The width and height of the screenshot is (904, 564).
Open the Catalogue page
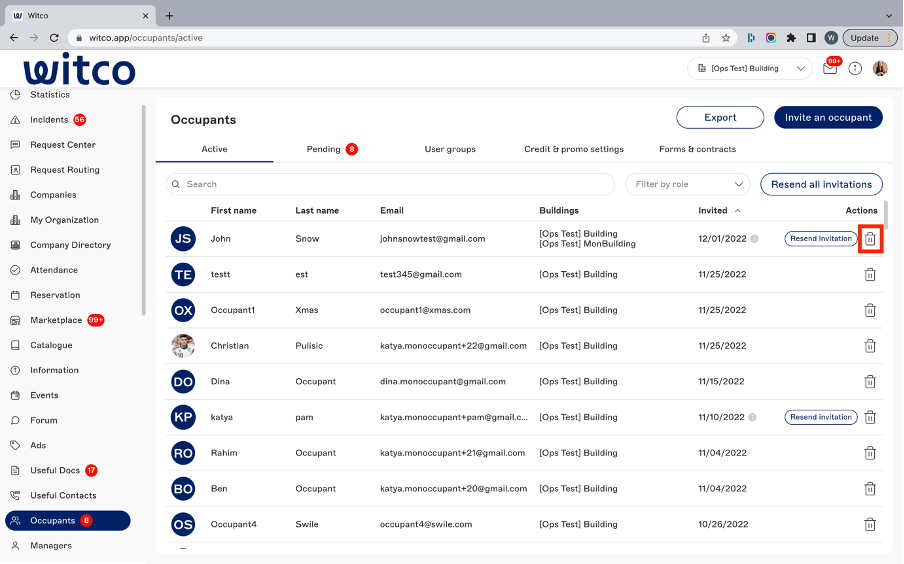pyautogui.click(x=51, y=345)
